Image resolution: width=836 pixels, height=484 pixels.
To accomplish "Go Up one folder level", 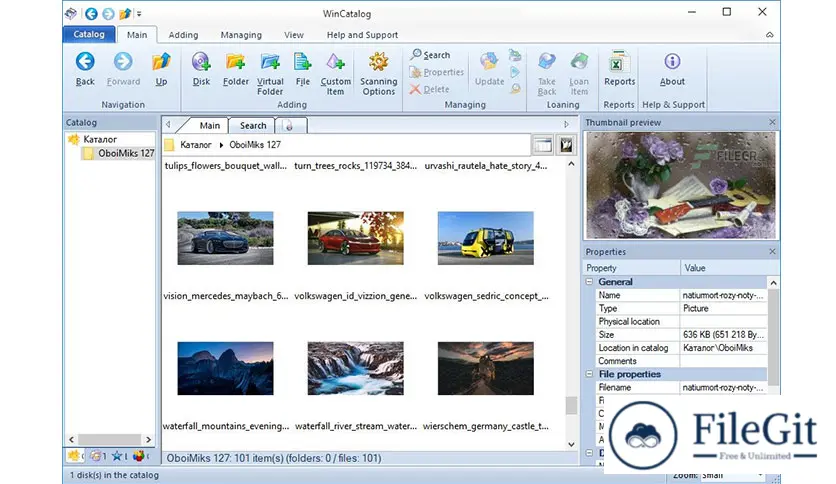I will 161,69.
